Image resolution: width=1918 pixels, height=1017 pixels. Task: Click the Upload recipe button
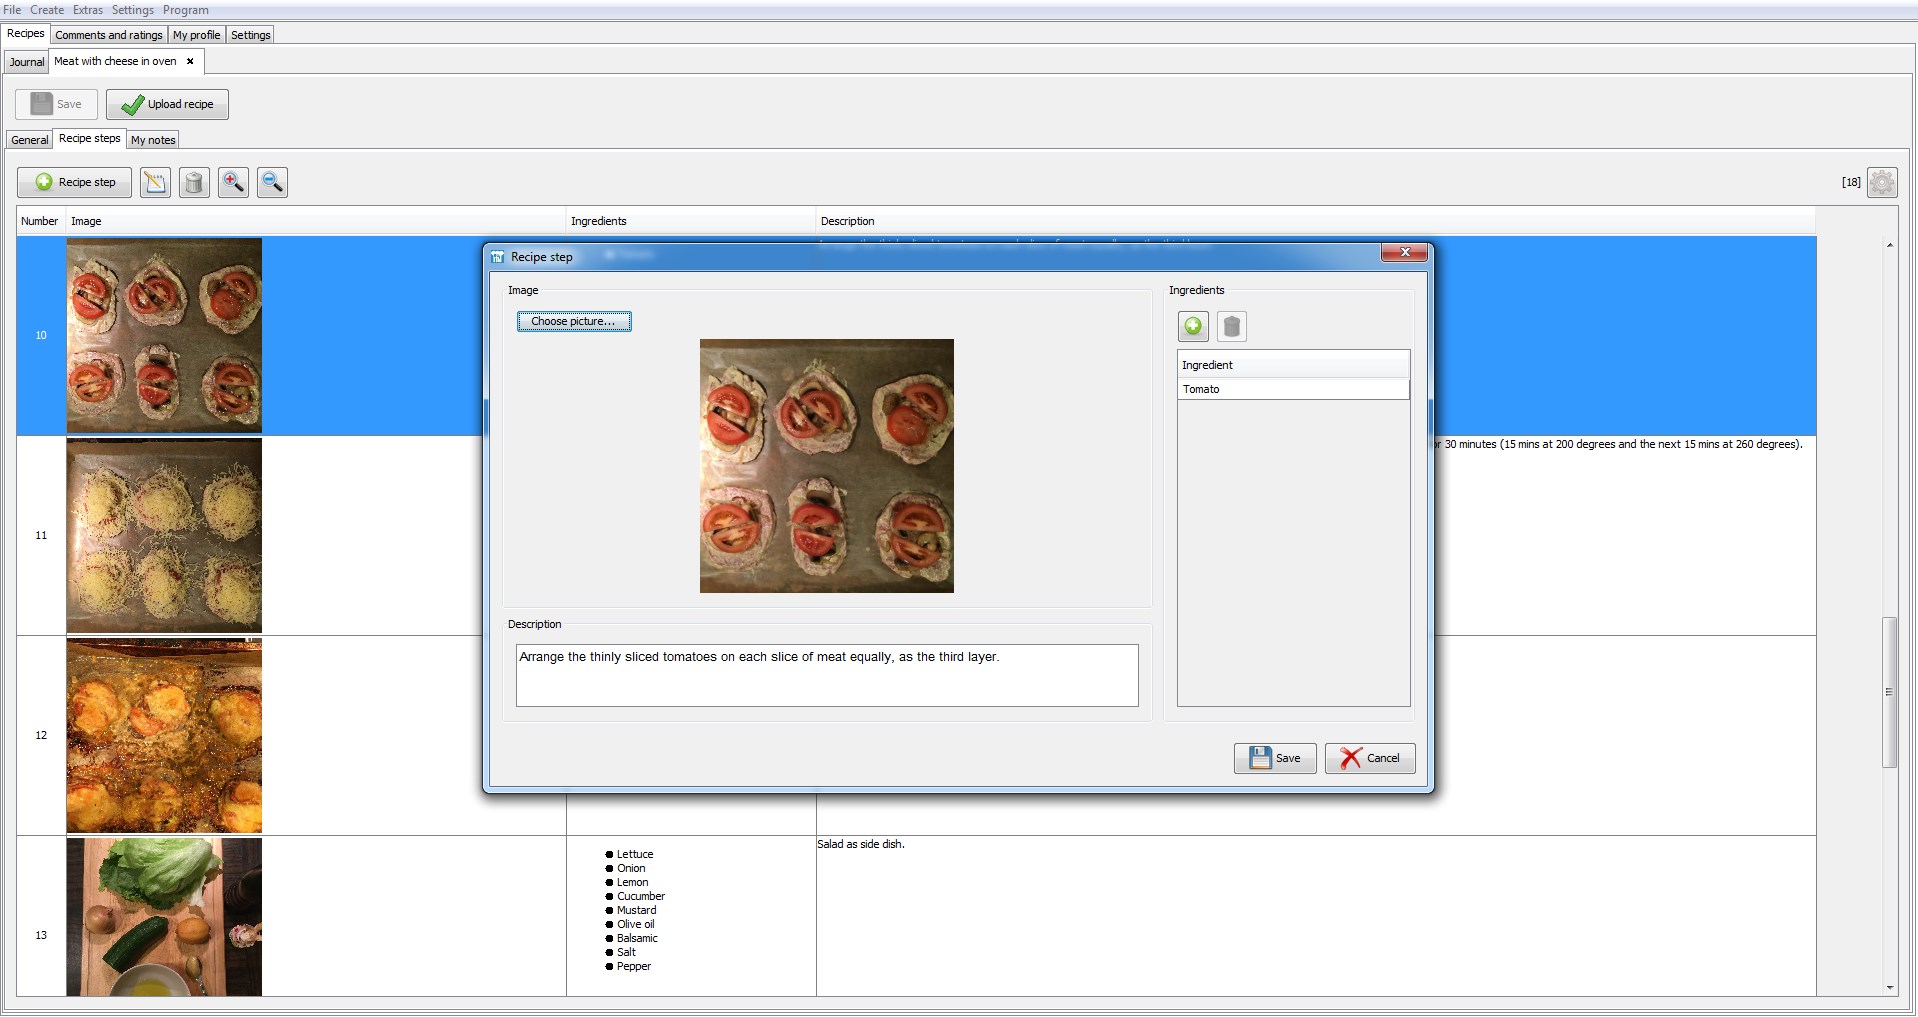pyautogui.click(x=166, y=104)
